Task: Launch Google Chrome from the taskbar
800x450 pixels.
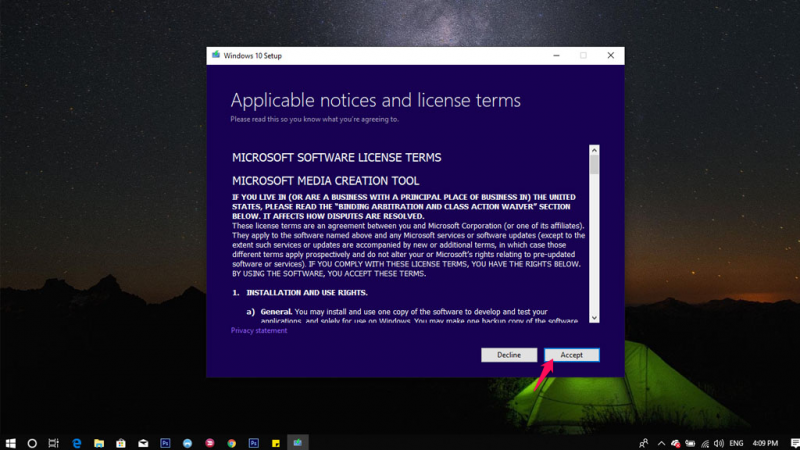Action: point(231,442)
